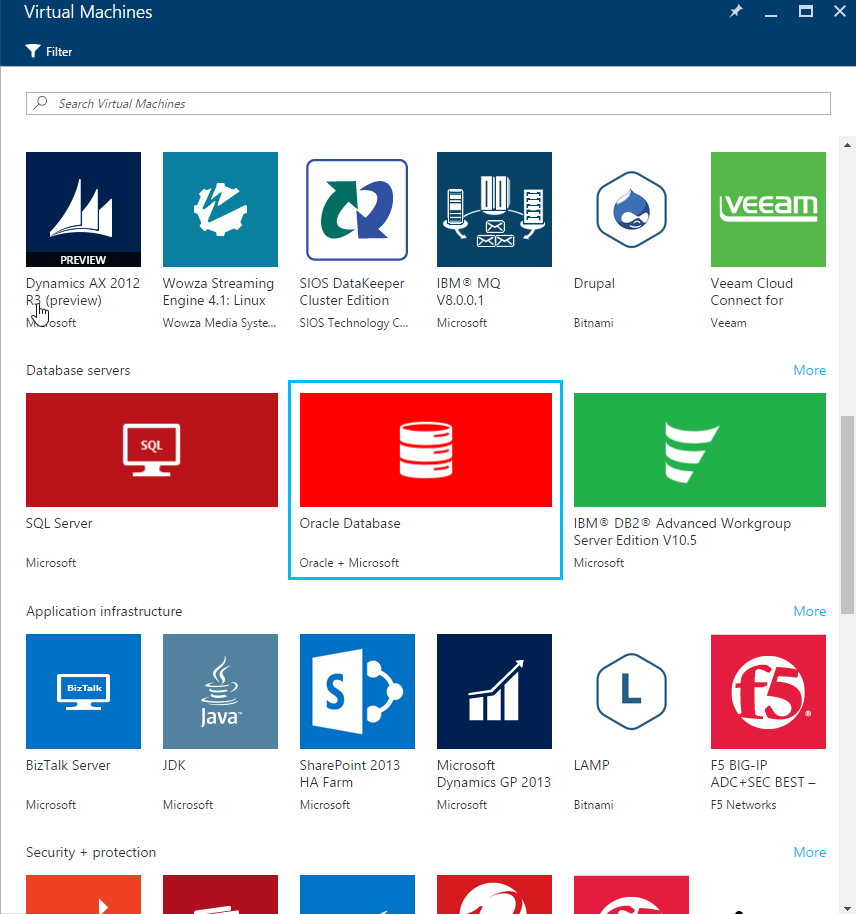Open the Dynamics AX 2012 R3 preview tile
This screenshot has width=856, height=914.
coord(83,209)
